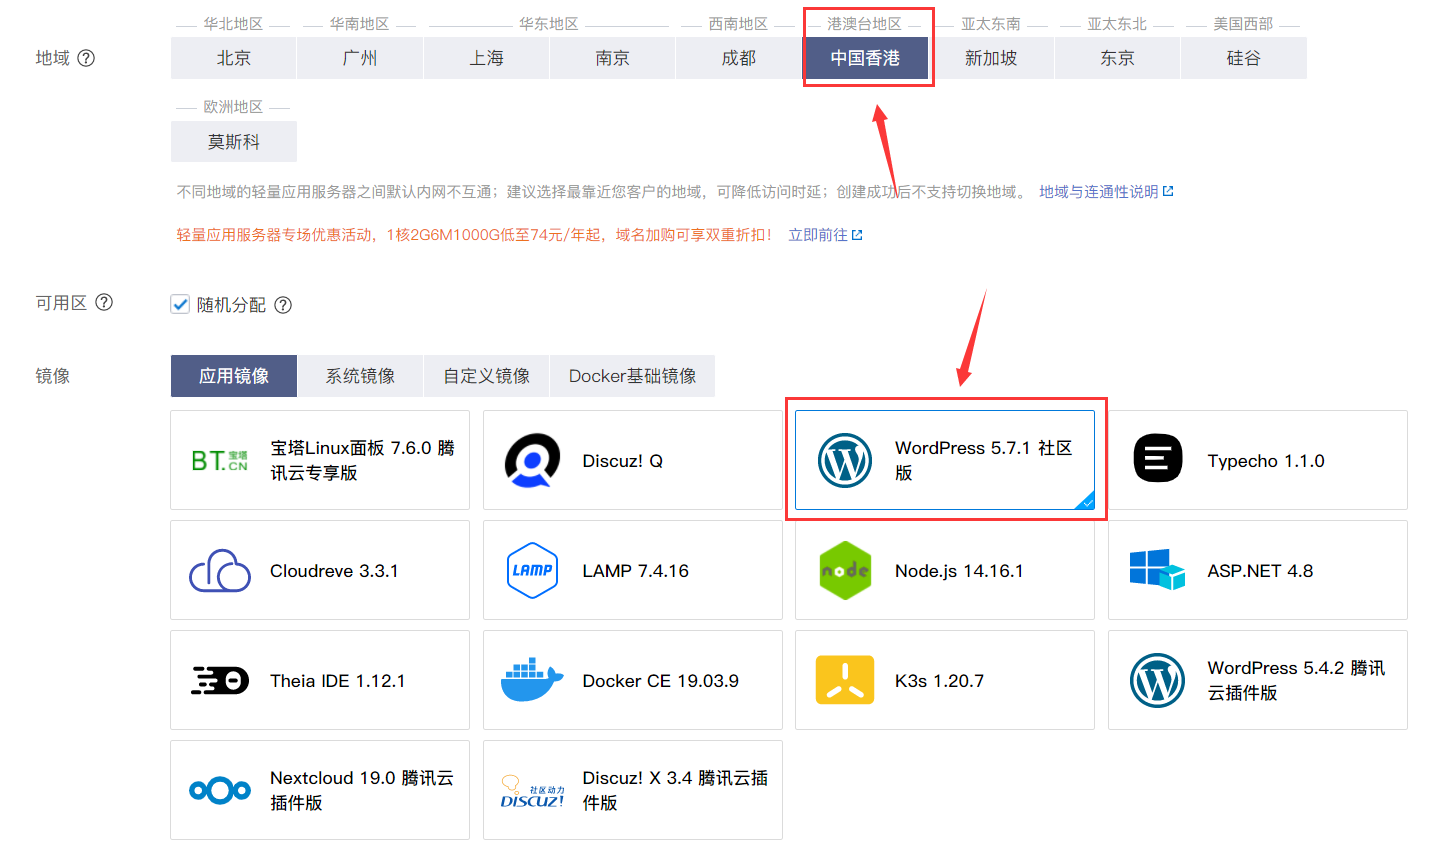Choose the Discuz! X 3.4 腾讯云插件版 card

click(x=632, y=790)
